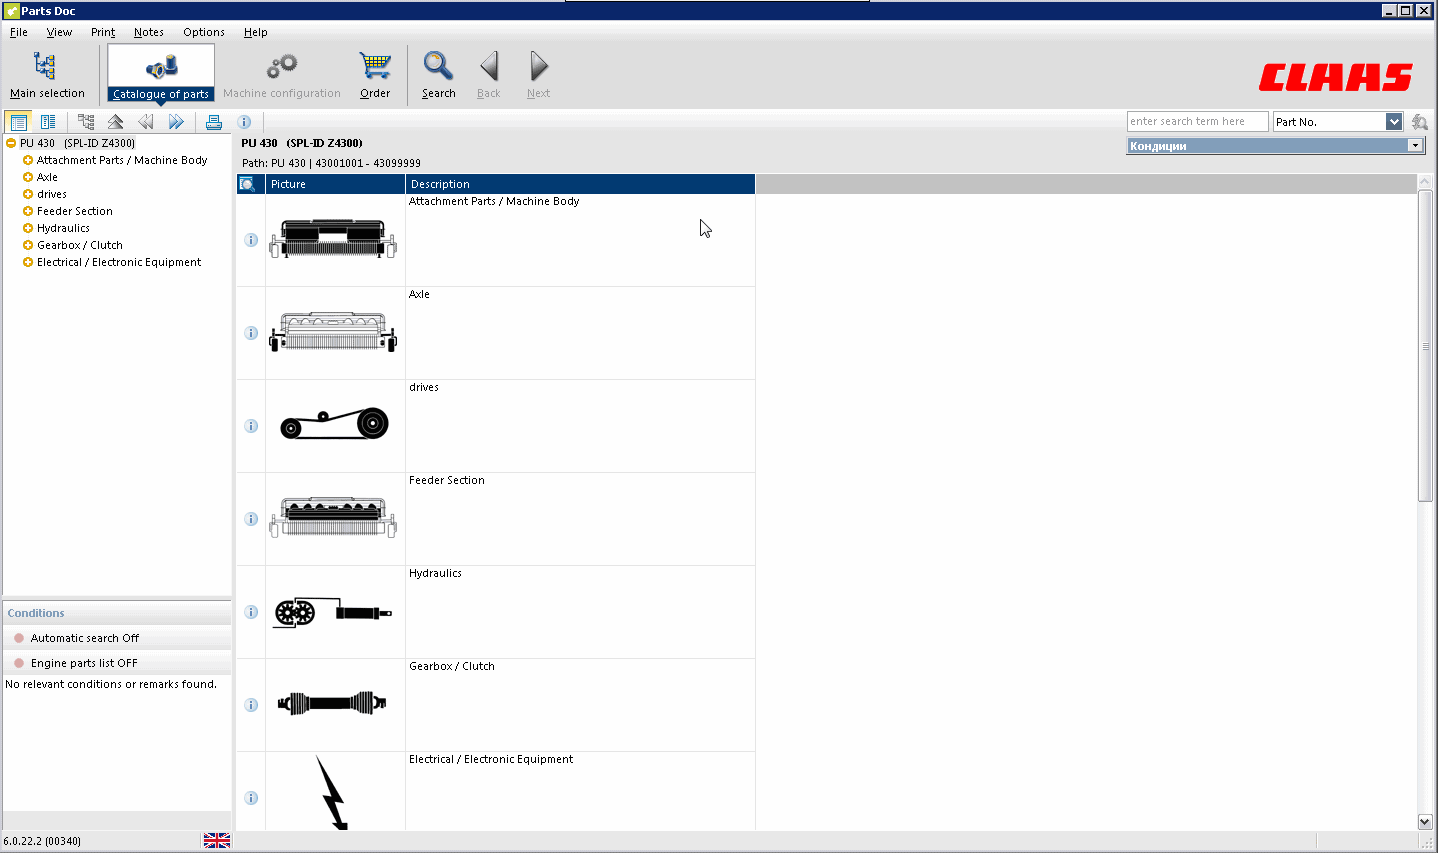1438x853 pixels.
Task: Click the search term input field
Action: [1197, 120]
